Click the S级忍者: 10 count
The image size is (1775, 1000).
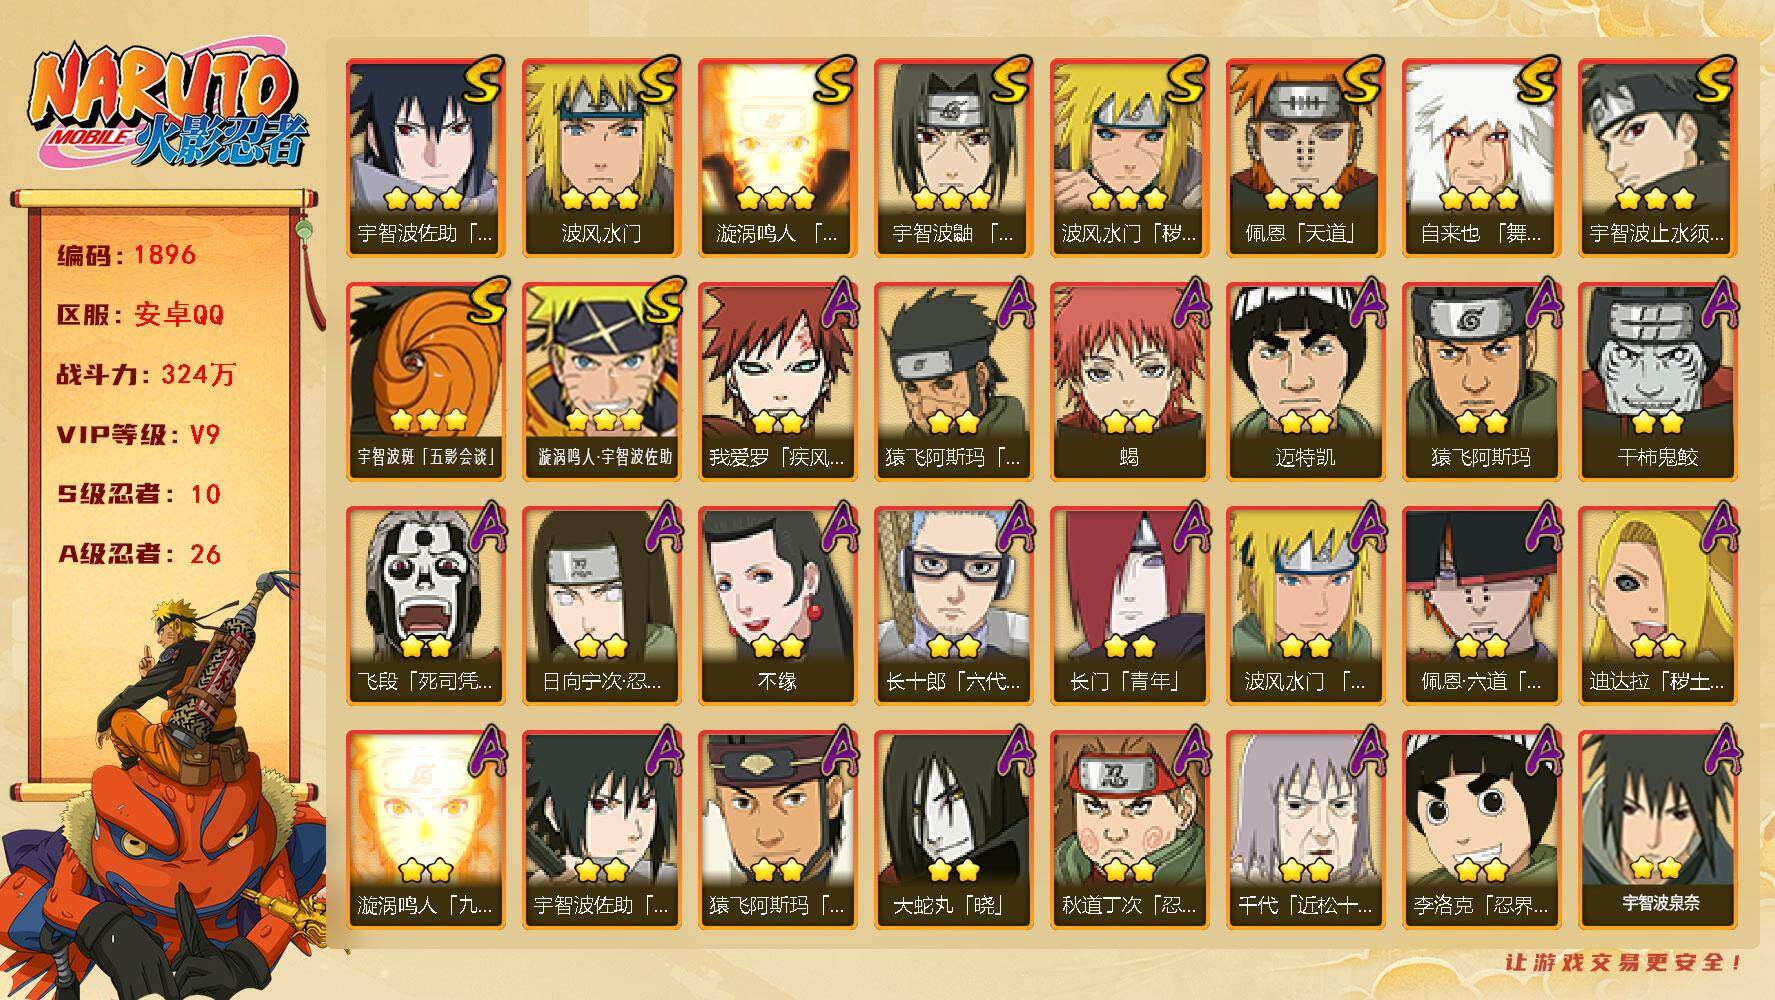(139, 494)
